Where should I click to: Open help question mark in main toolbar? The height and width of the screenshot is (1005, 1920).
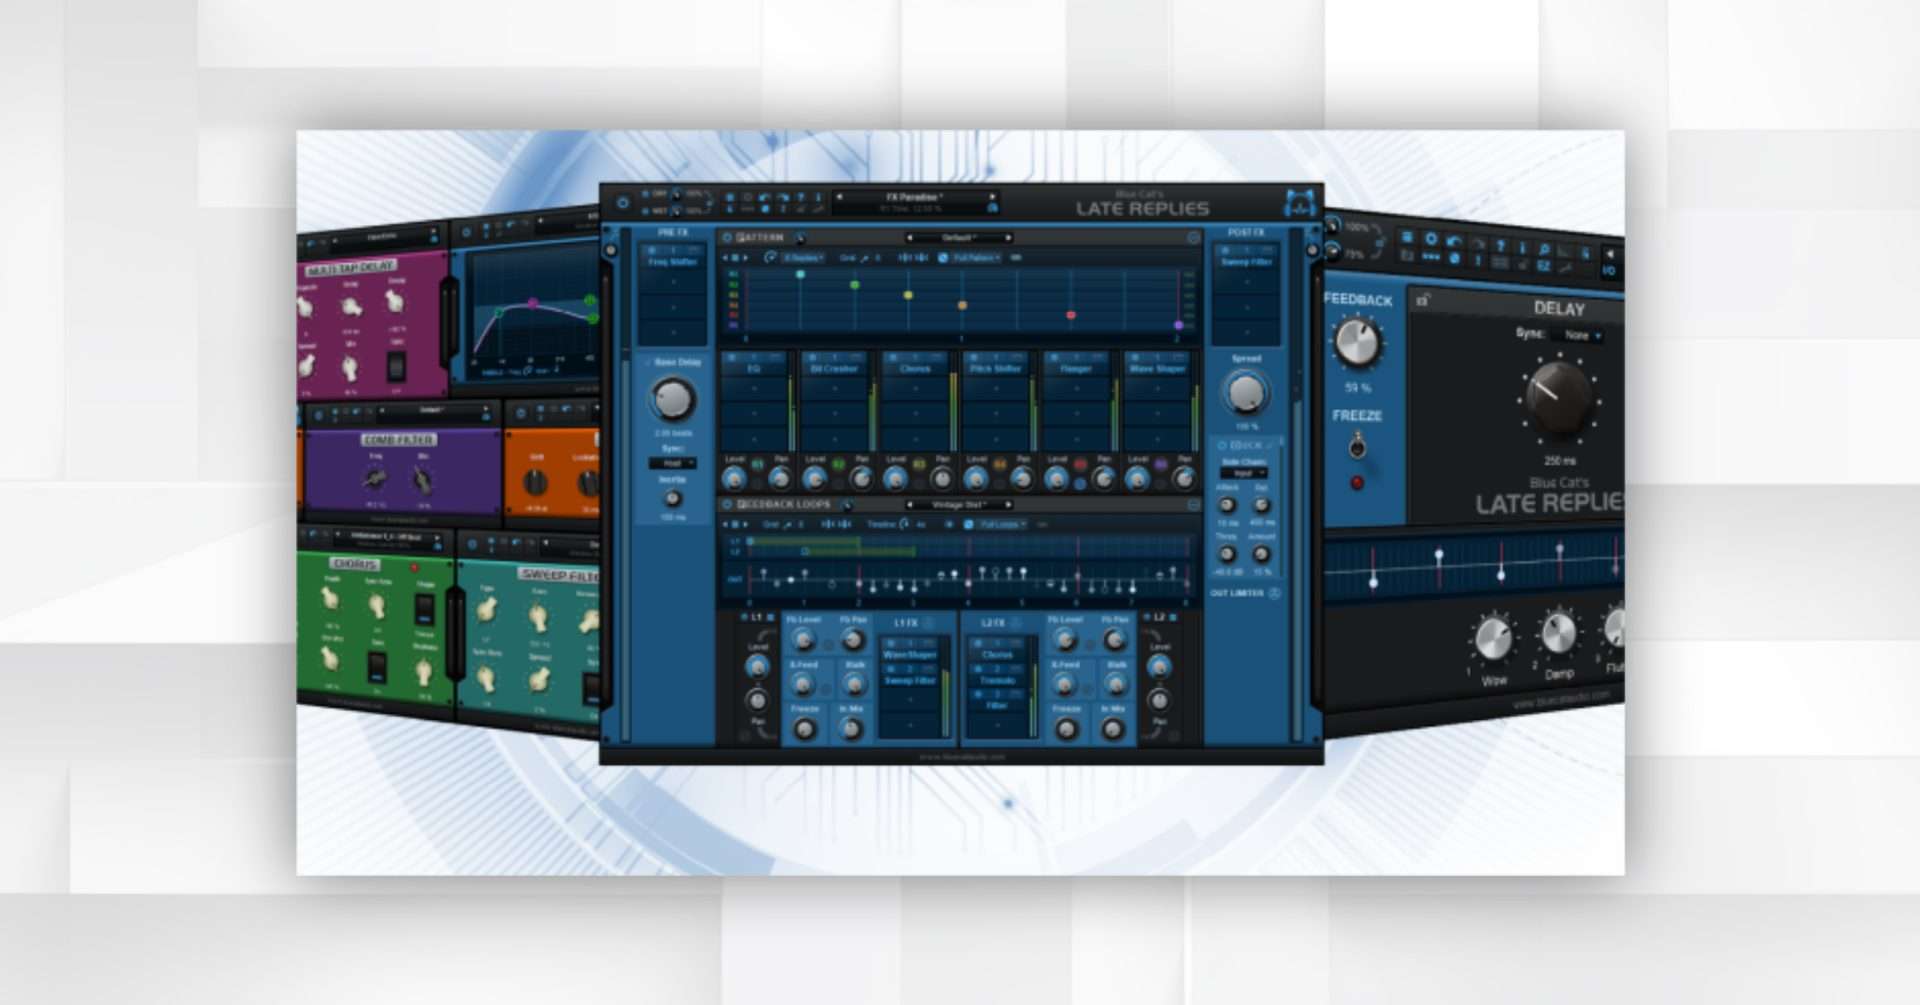(x=801, y=198)
